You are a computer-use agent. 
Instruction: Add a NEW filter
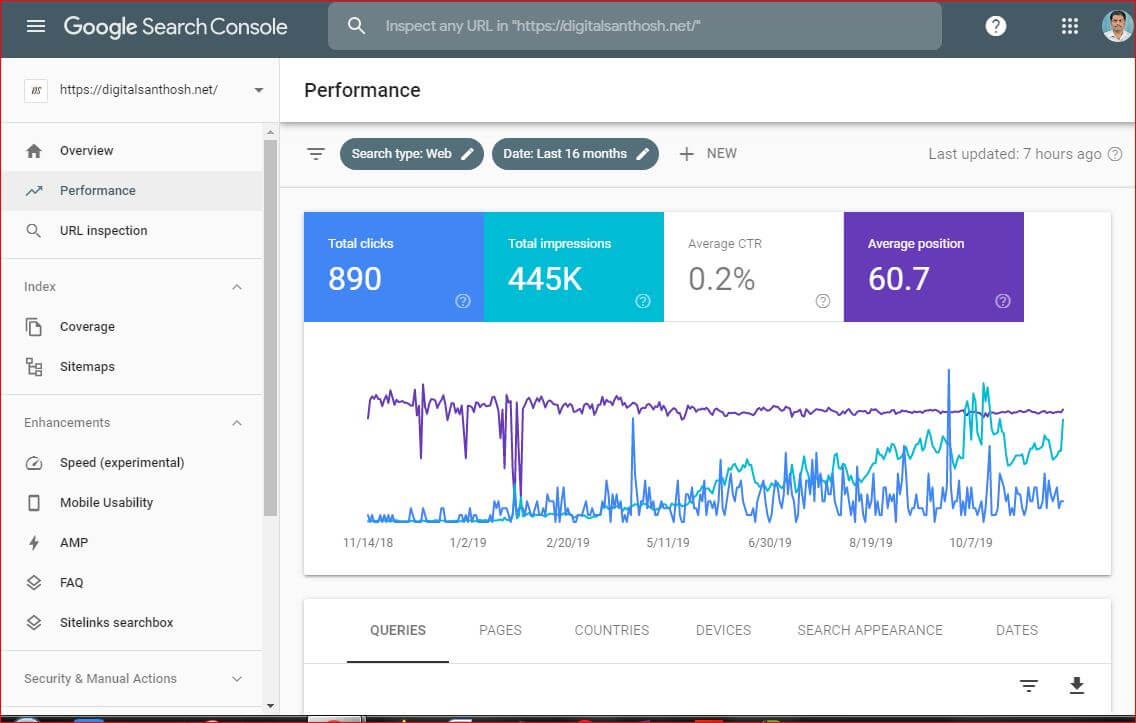[x=708, y=154]
